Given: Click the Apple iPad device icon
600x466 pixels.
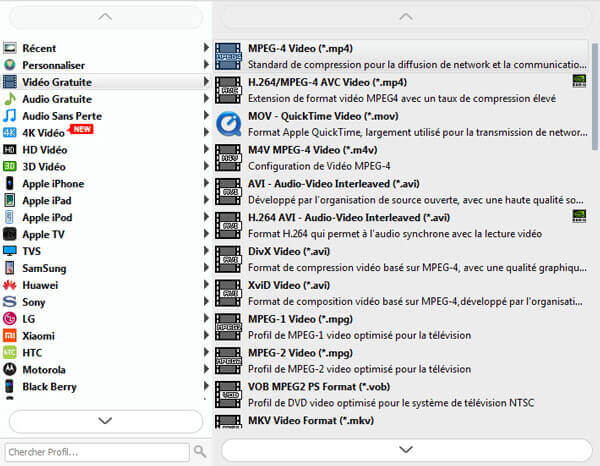Looking at the screenshot, I should click(x=10, y=200).
